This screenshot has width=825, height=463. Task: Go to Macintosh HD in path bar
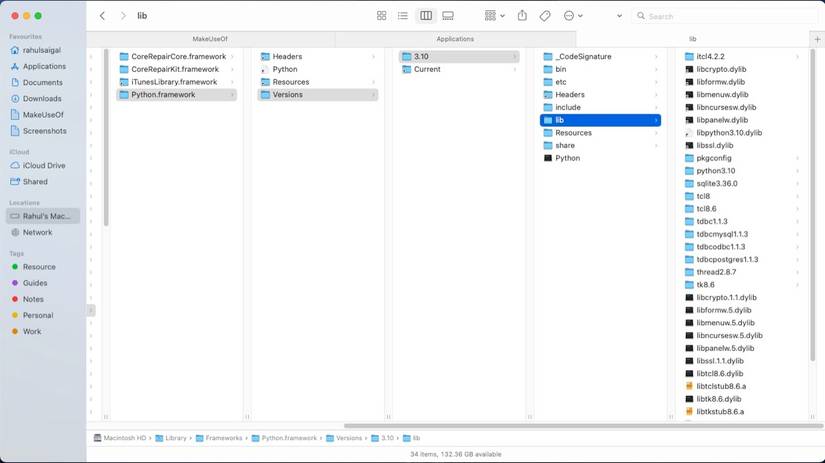(120, 438)
